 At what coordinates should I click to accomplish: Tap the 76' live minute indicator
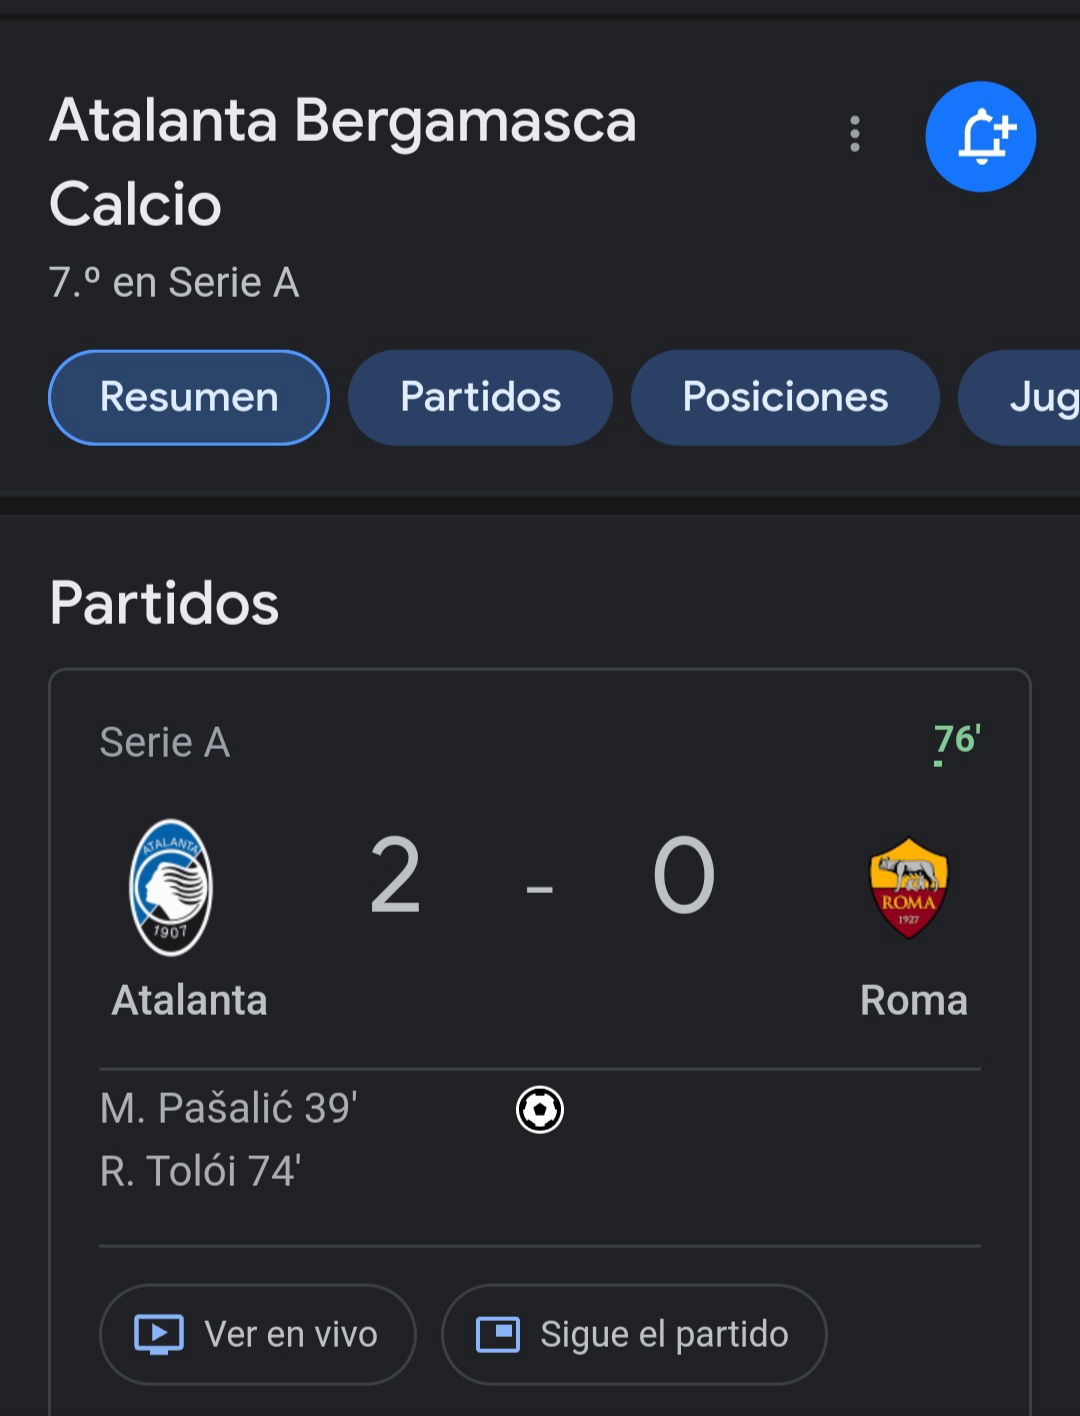coord(956,742)
